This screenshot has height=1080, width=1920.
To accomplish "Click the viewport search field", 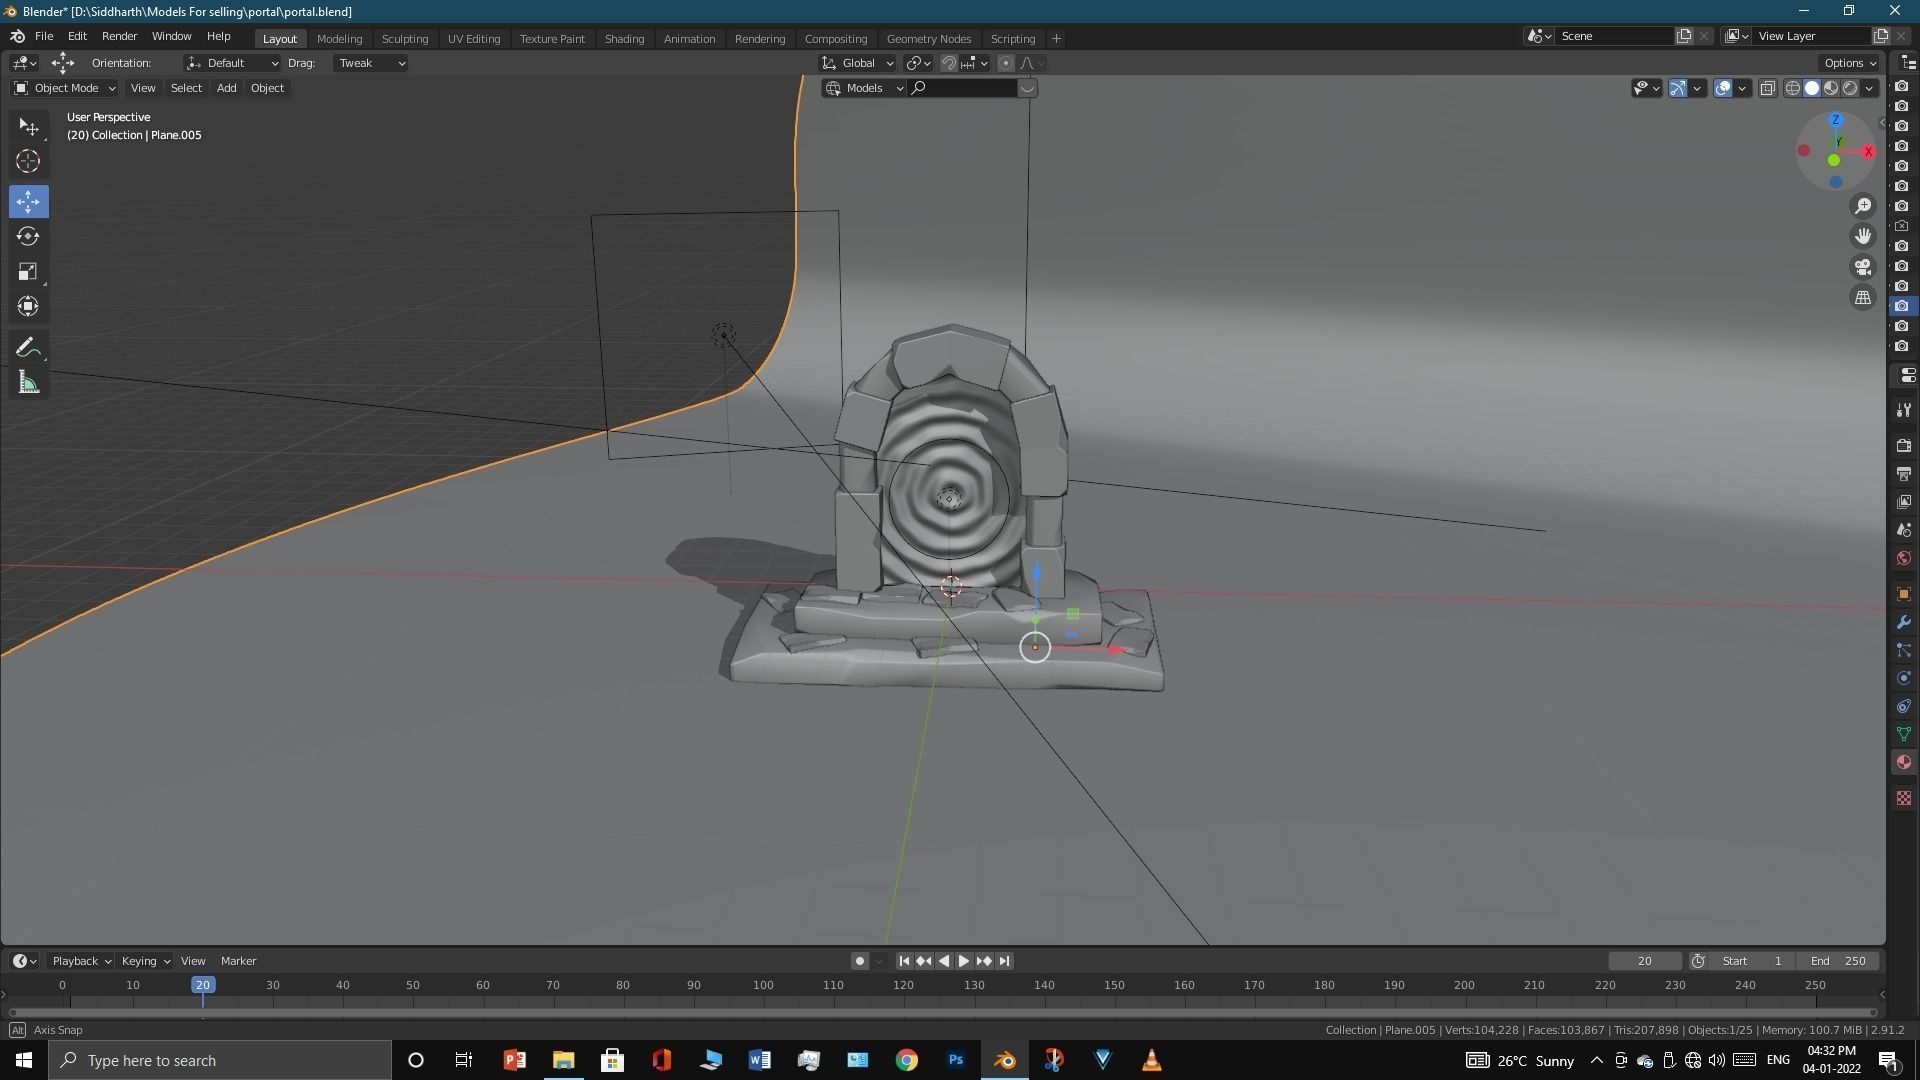I will [x=963, y=88].
